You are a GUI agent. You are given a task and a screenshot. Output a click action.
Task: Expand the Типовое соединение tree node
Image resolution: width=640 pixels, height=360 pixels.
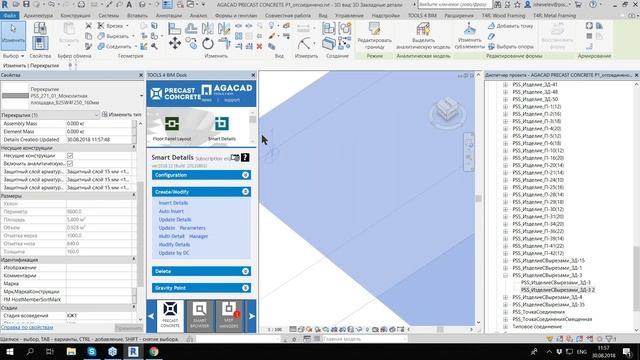click(505, 327)
